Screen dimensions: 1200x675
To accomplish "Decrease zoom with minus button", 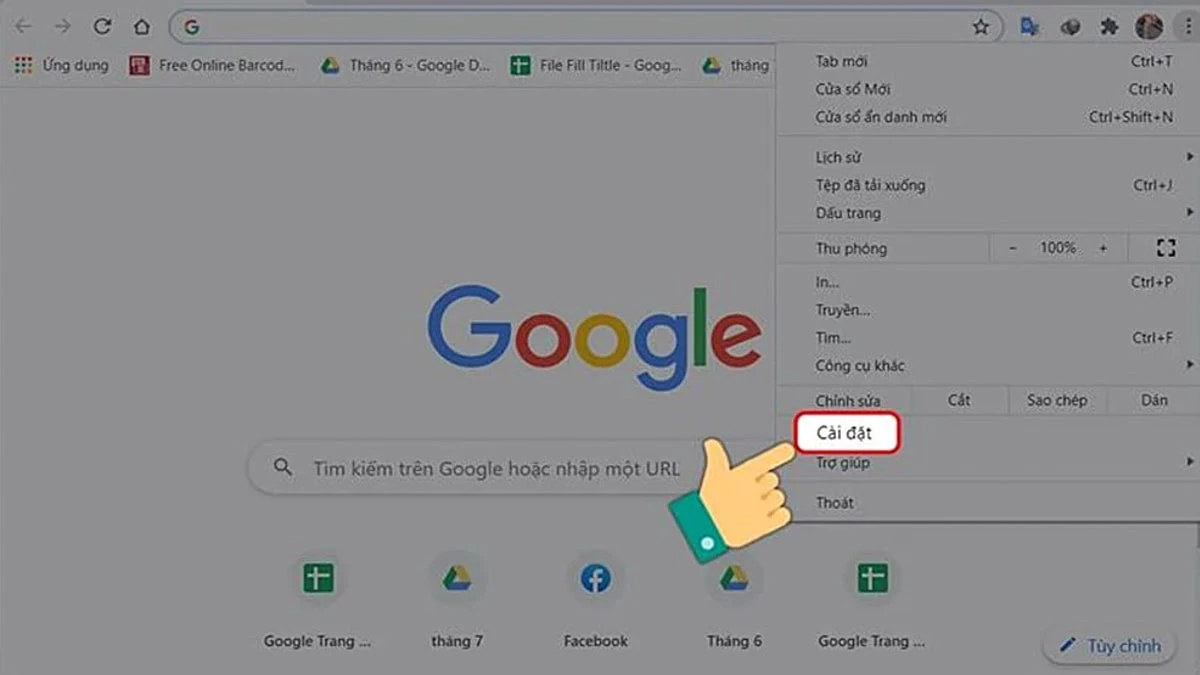I will click(x=1013, y=248).
